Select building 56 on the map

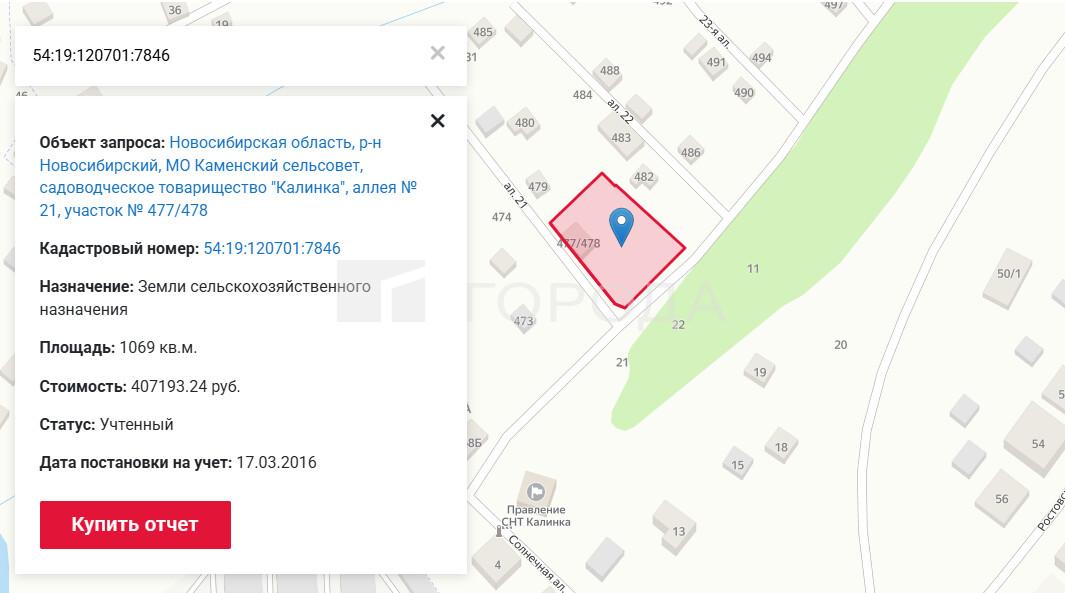(x=1002, y=499)
